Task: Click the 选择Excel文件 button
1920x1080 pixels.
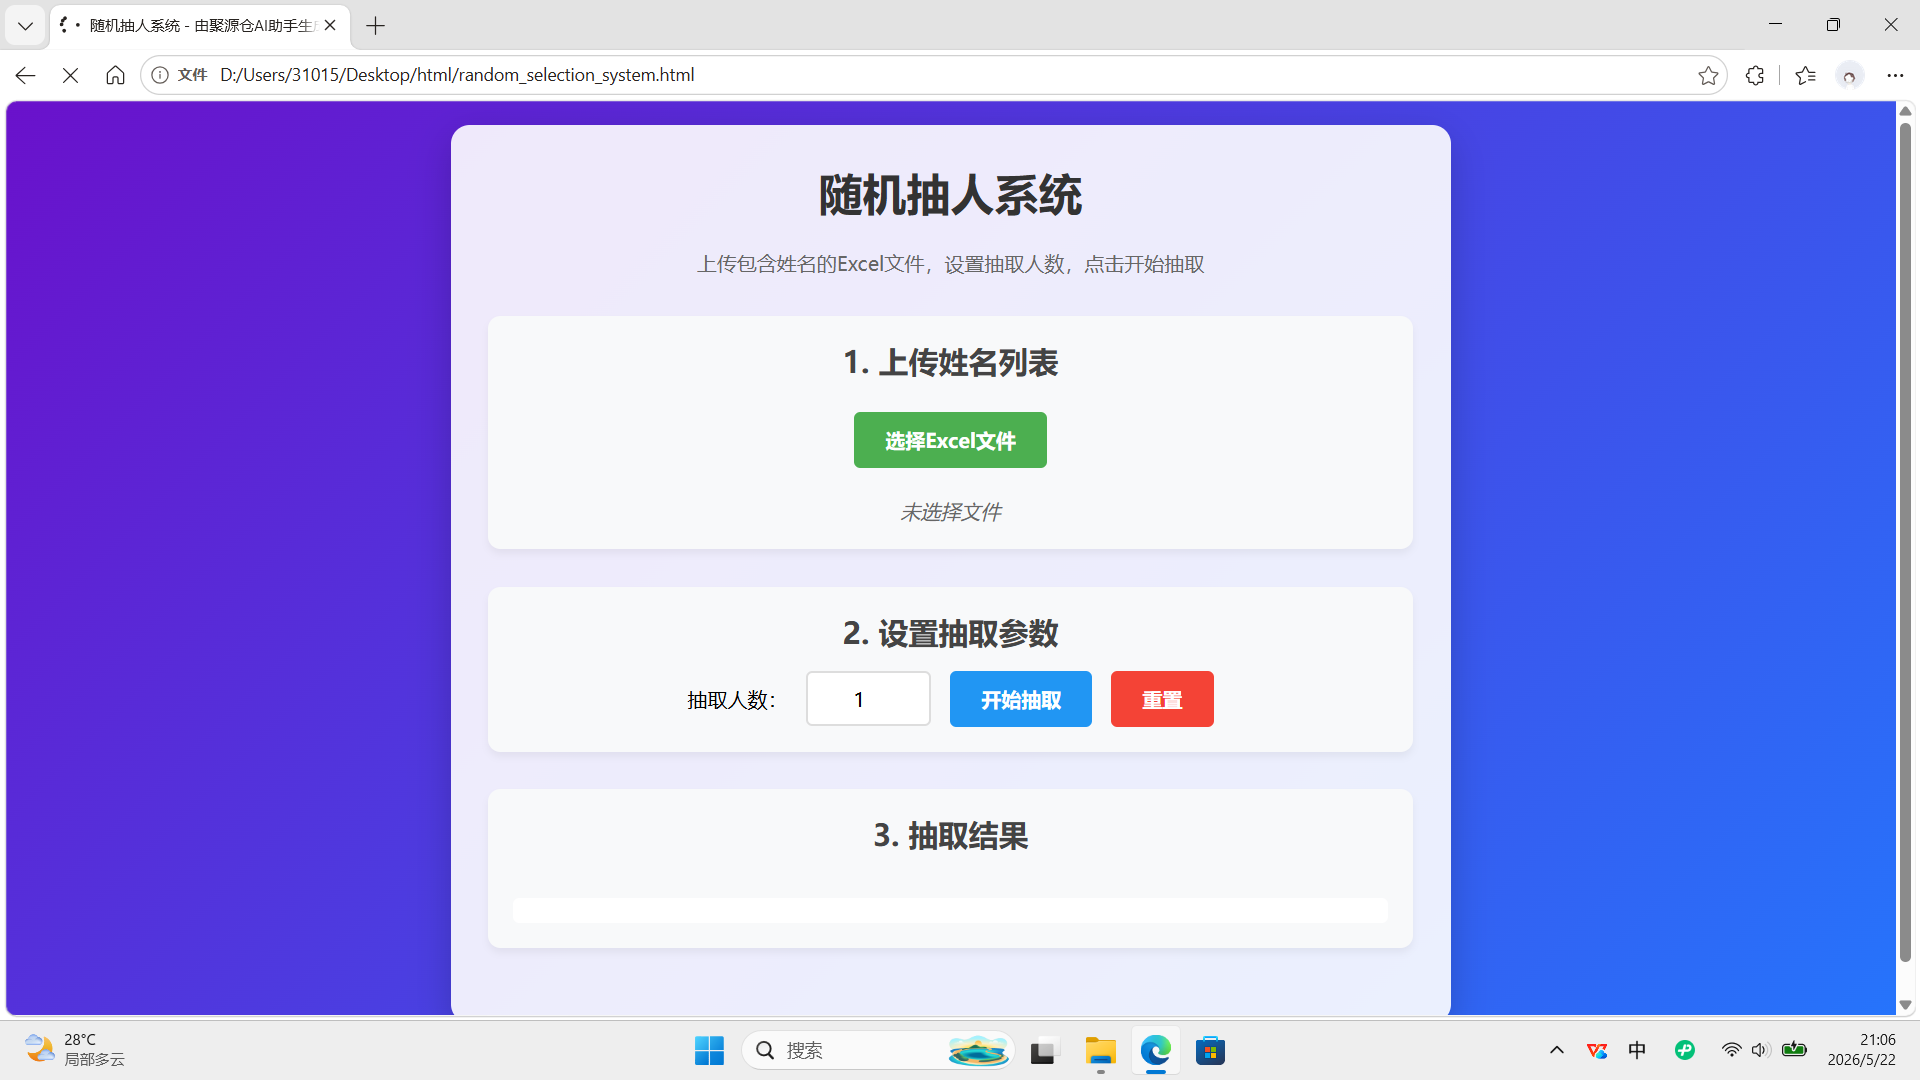Action: 950,440
